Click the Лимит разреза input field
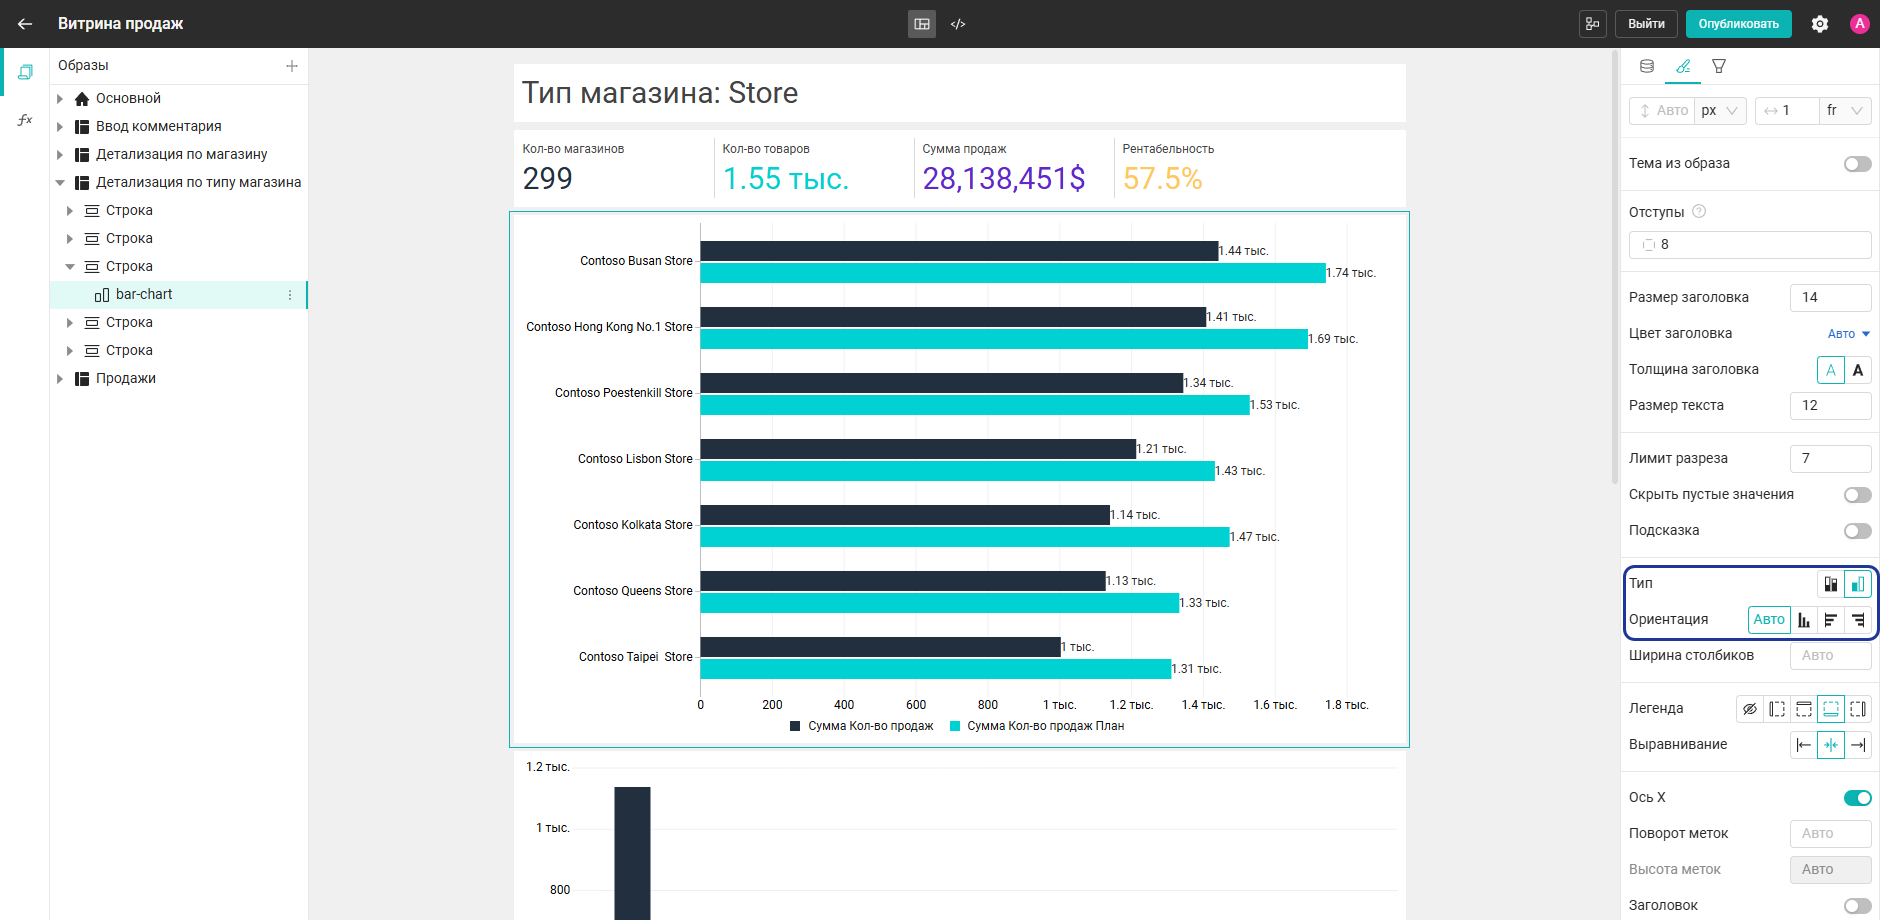Screen dimensions: 1880x920 1830,459
